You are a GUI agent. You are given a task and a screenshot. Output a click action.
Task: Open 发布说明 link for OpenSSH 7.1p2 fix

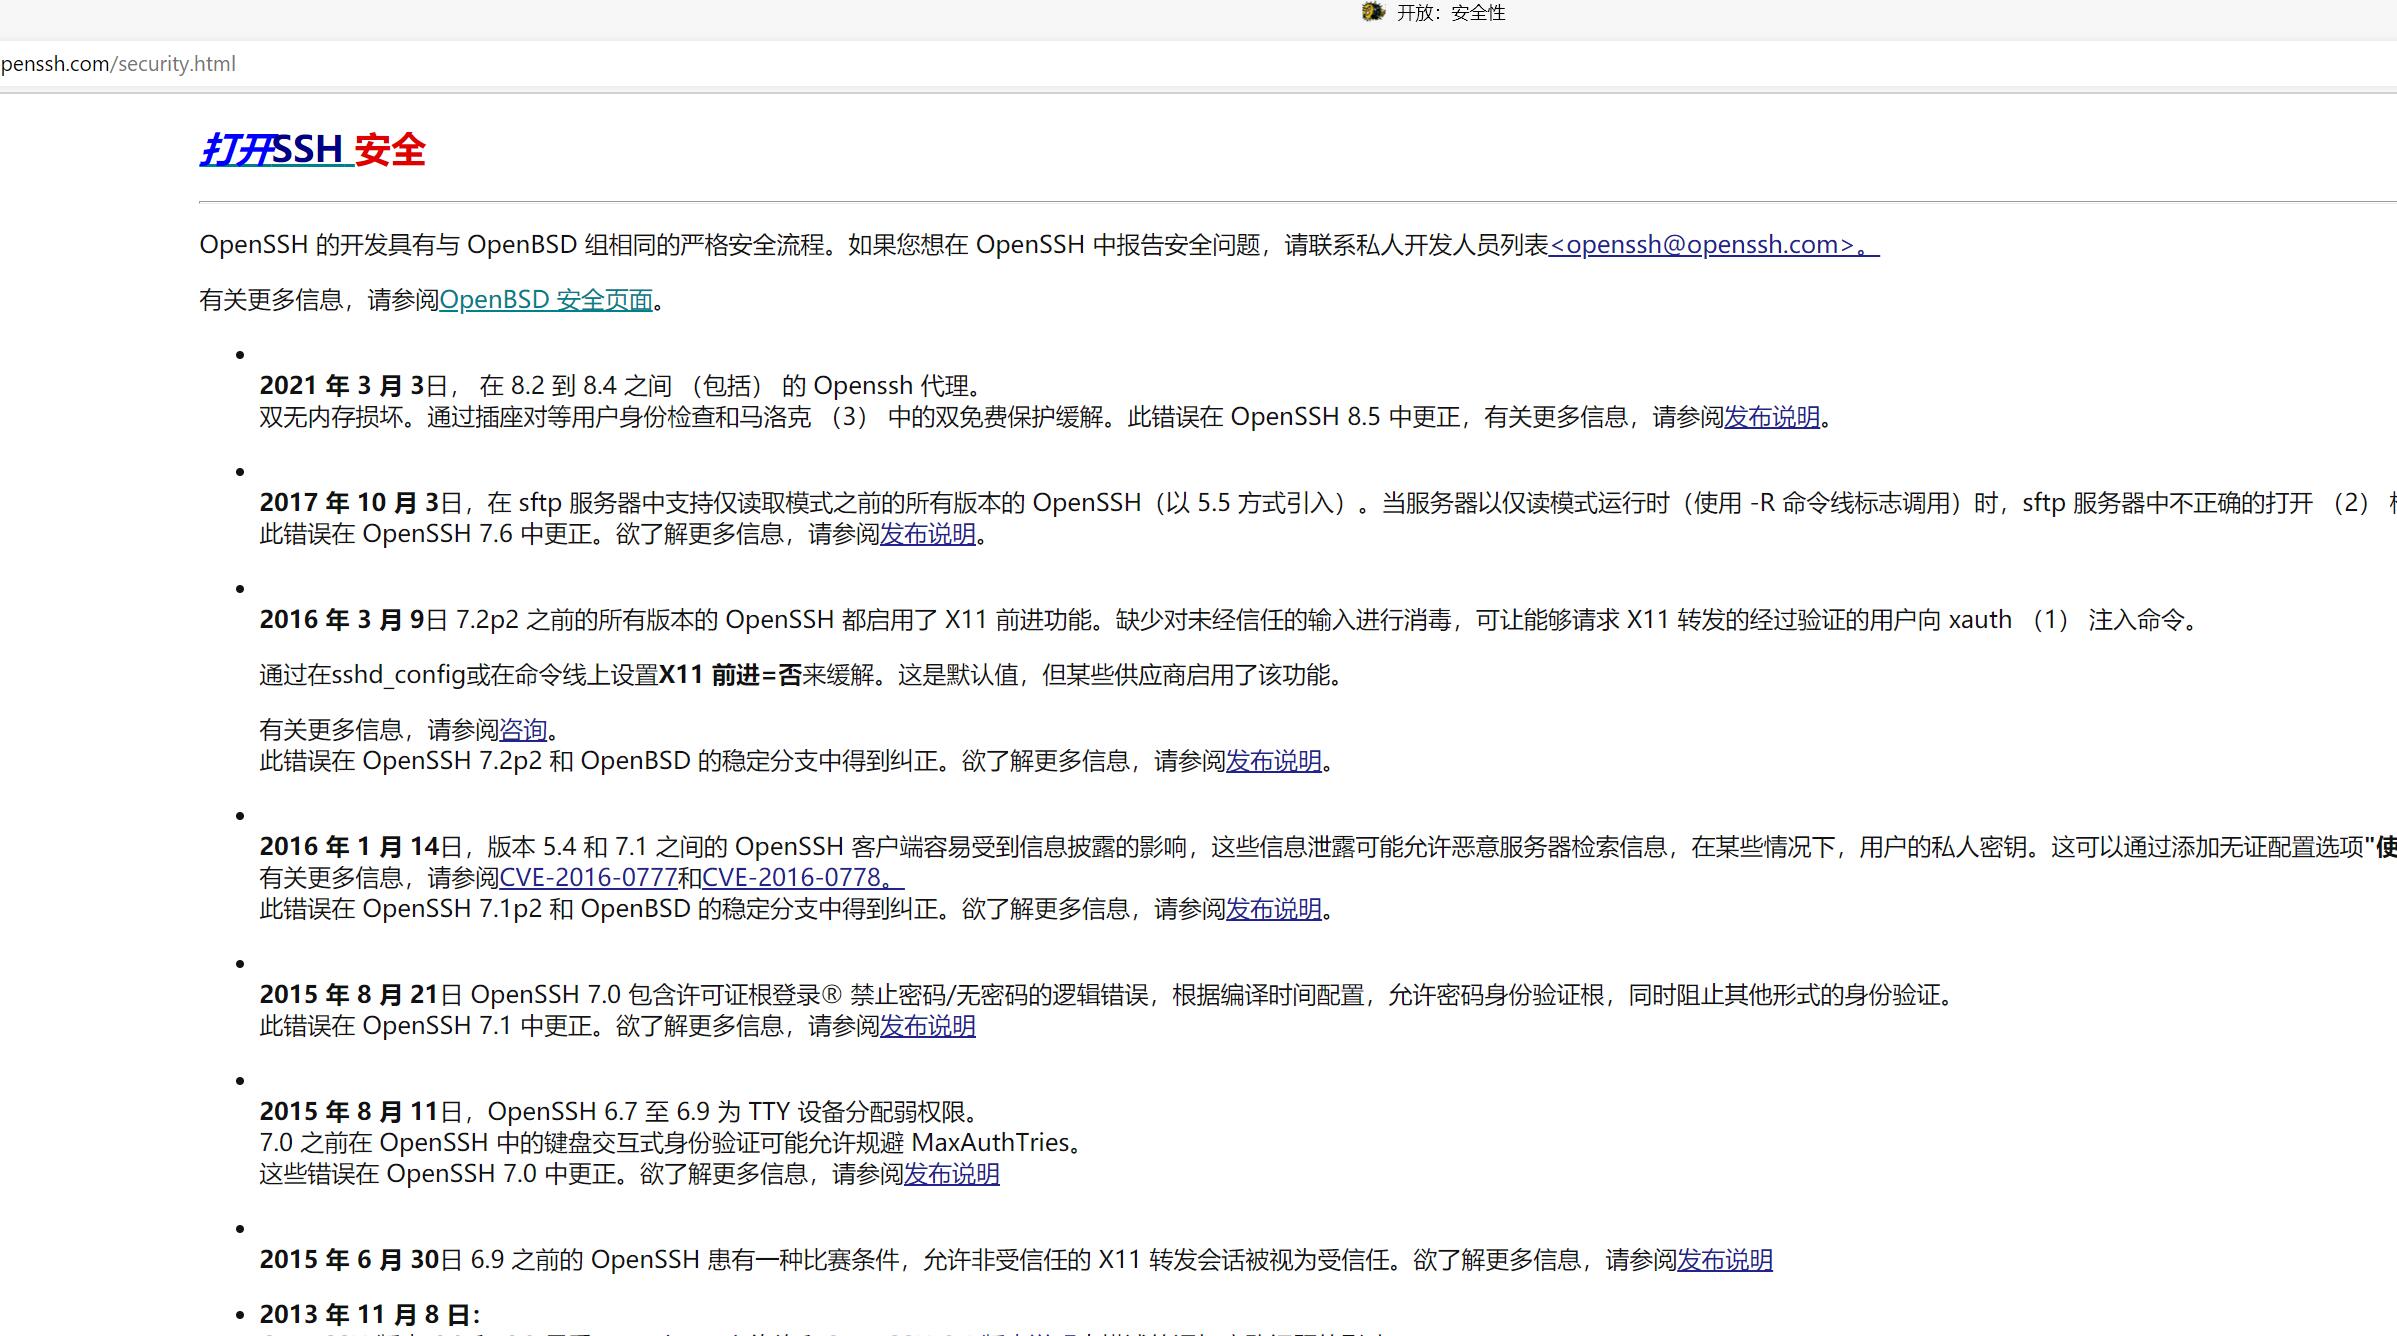click(1274, 909)
